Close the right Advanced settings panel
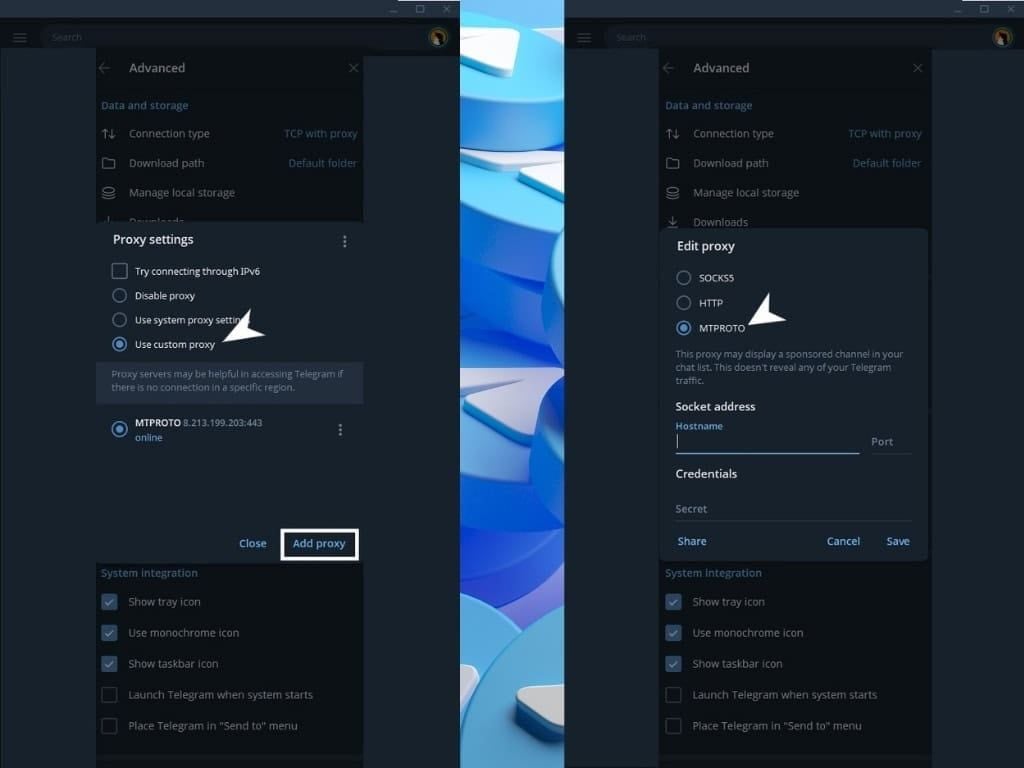The height and width of the screenshot is (768, 1024). [x=918, y=68]
